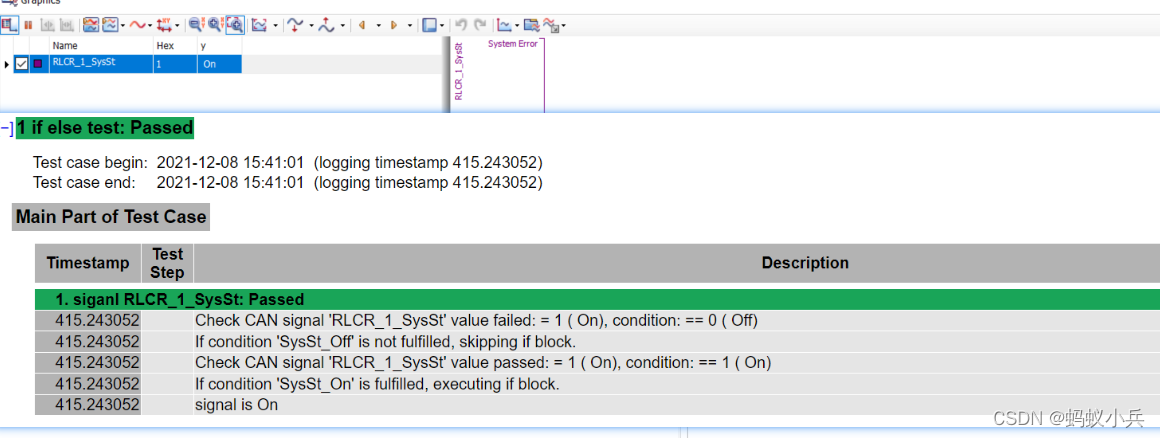Shift the signal curve downward
Screen dimensions: 1160x438
pyautogui.click(x=295, y=25)
